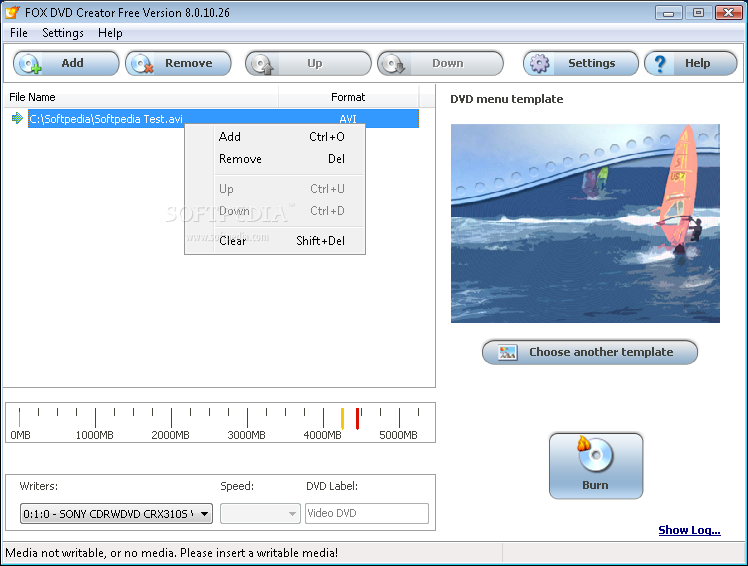Click the DVD Label input field

(x=367, y=514)
